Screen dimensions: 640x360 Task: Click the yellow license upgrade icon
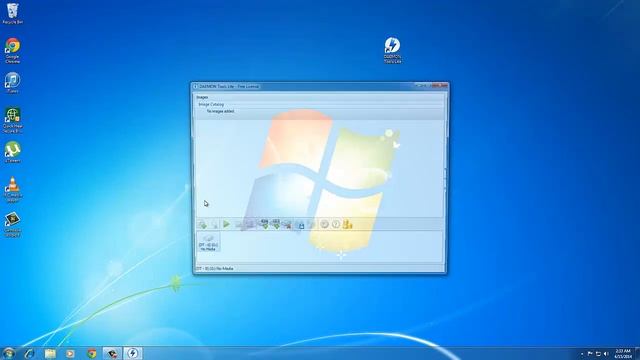[x=347, y=224]
